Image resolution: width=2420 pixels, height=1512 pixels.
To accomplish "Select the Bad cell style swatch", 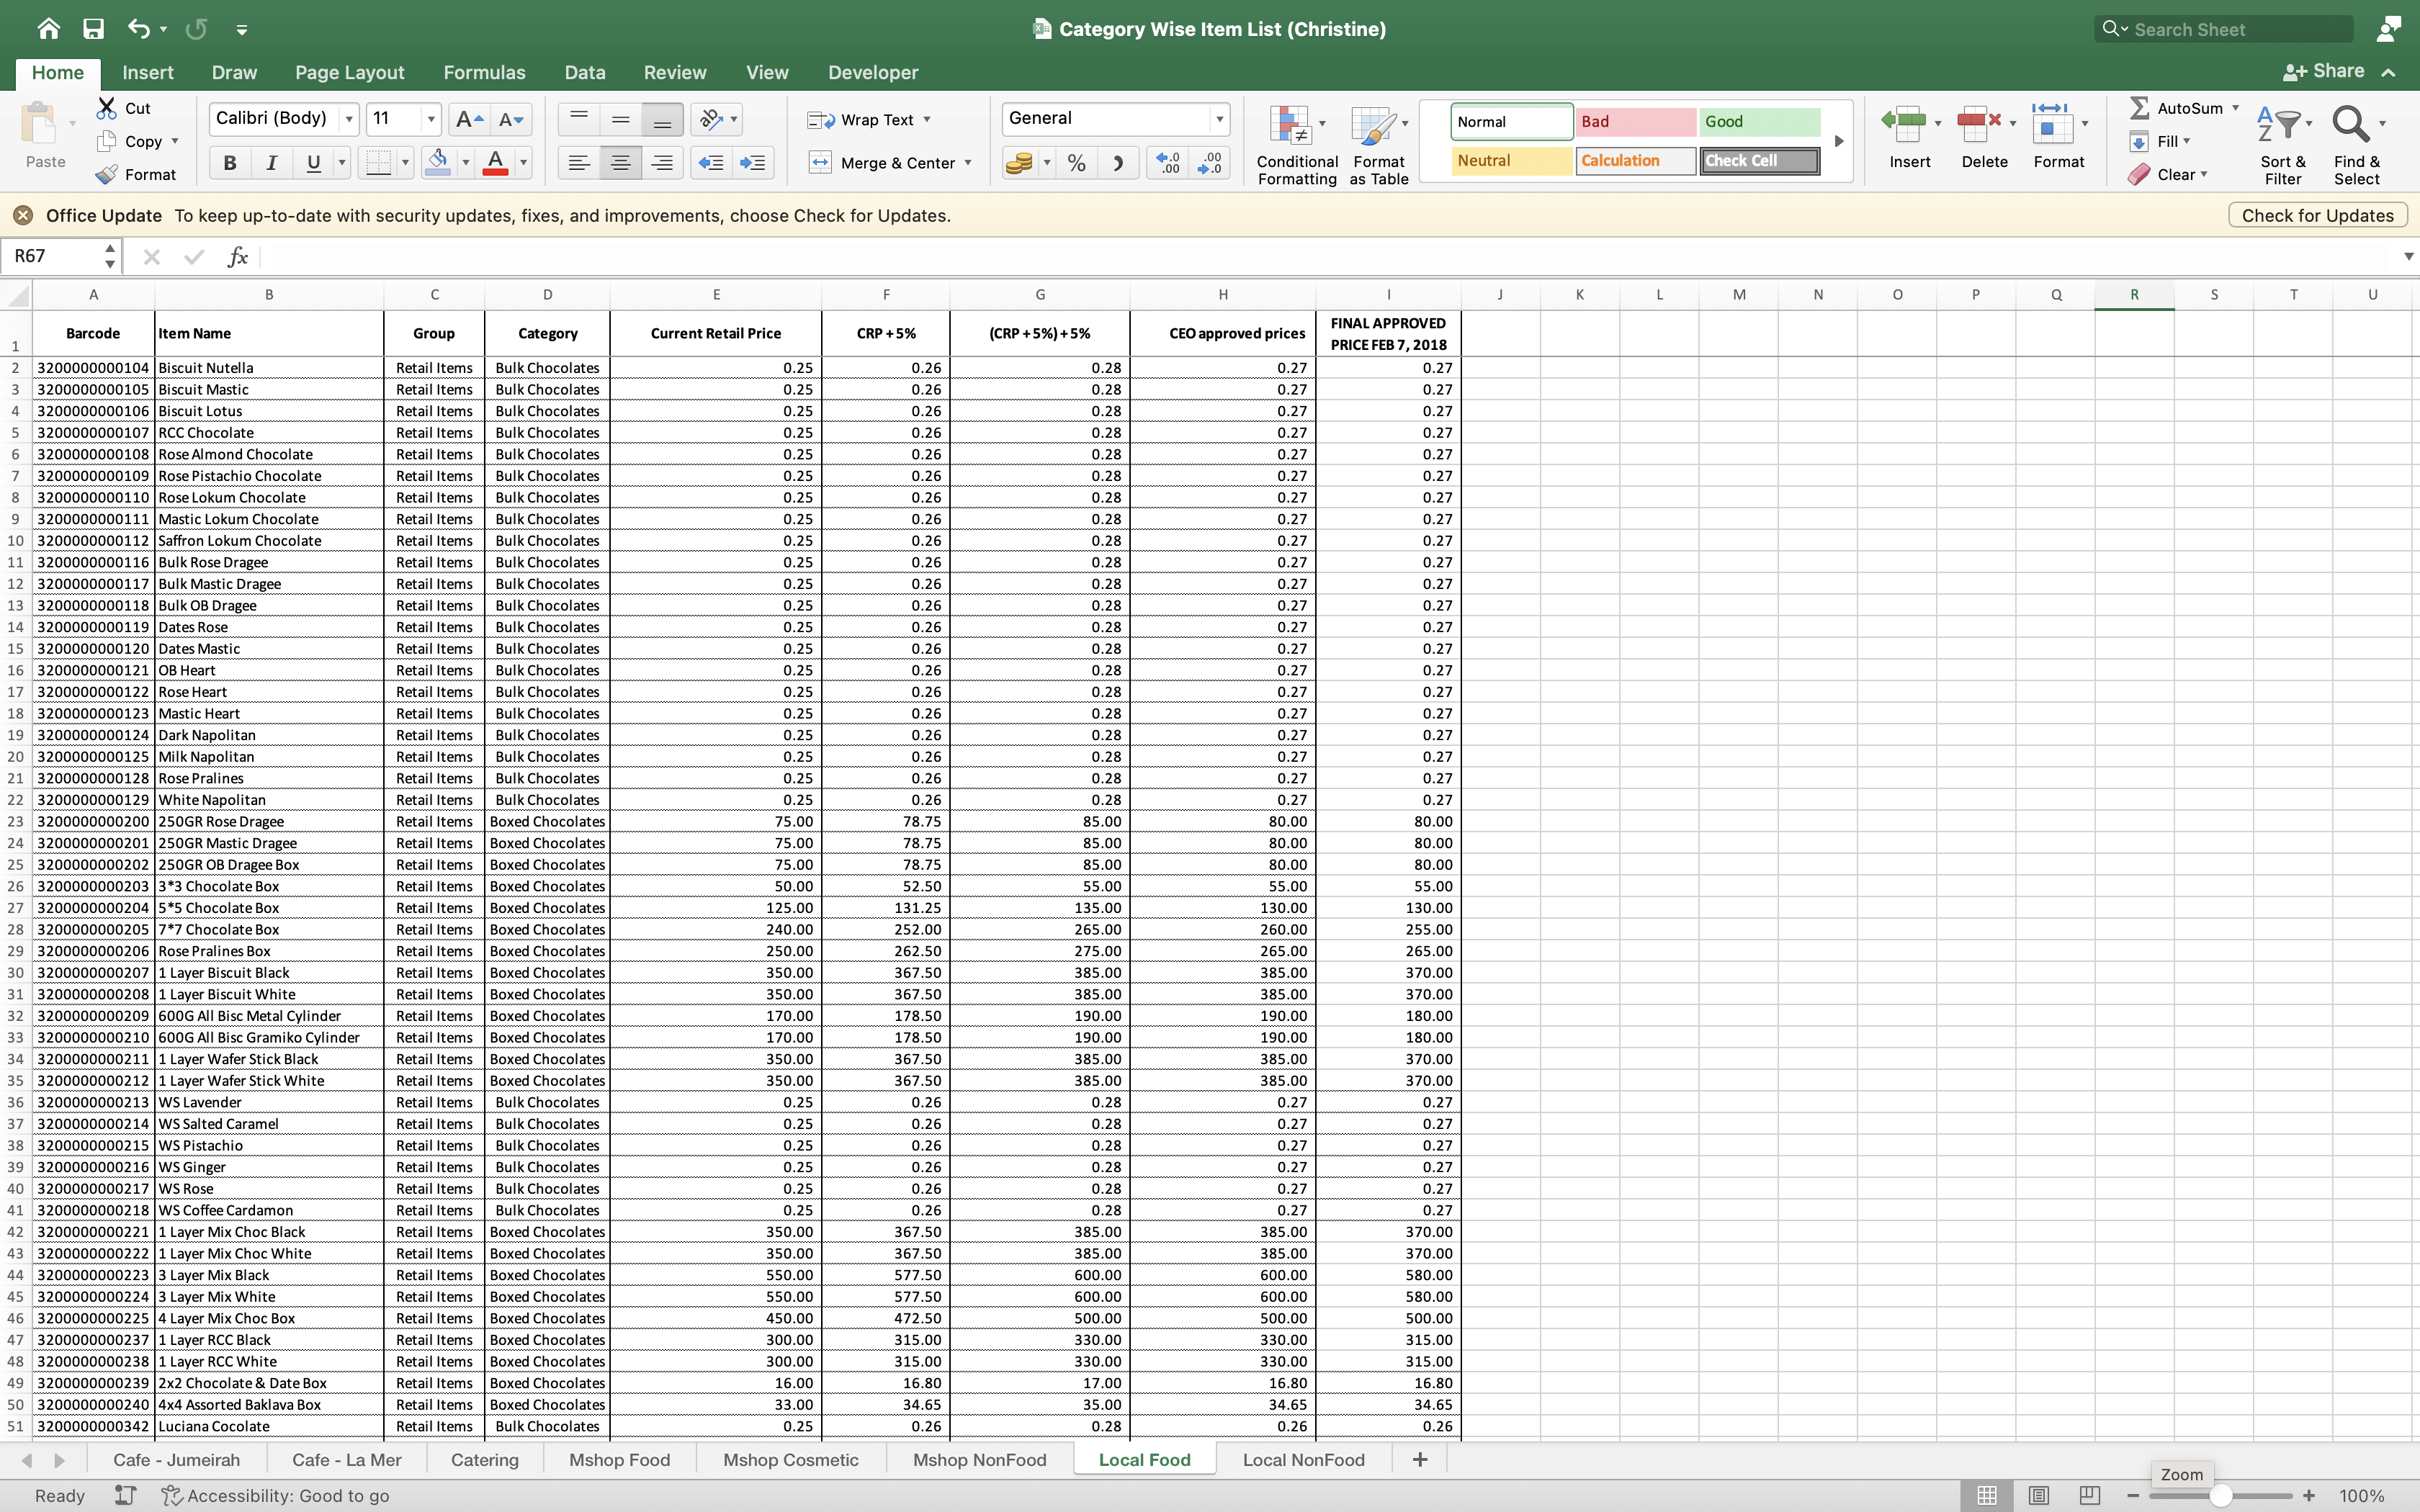I will [1635, 122].
